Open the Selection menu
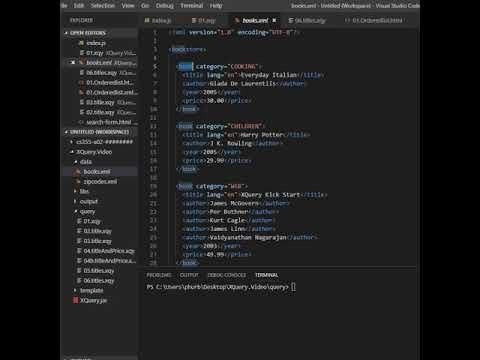Image resolution: width=480 pixels, height=360 pixels. (103, 6)
